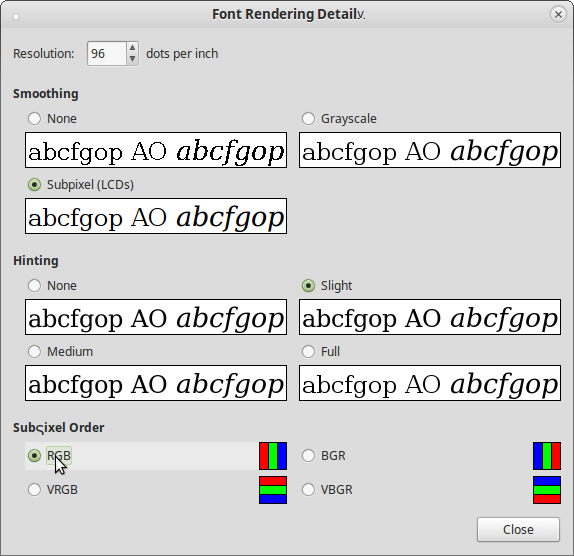
Task: Click the Full hinting font preview
Action: click(x=430, y=383)
